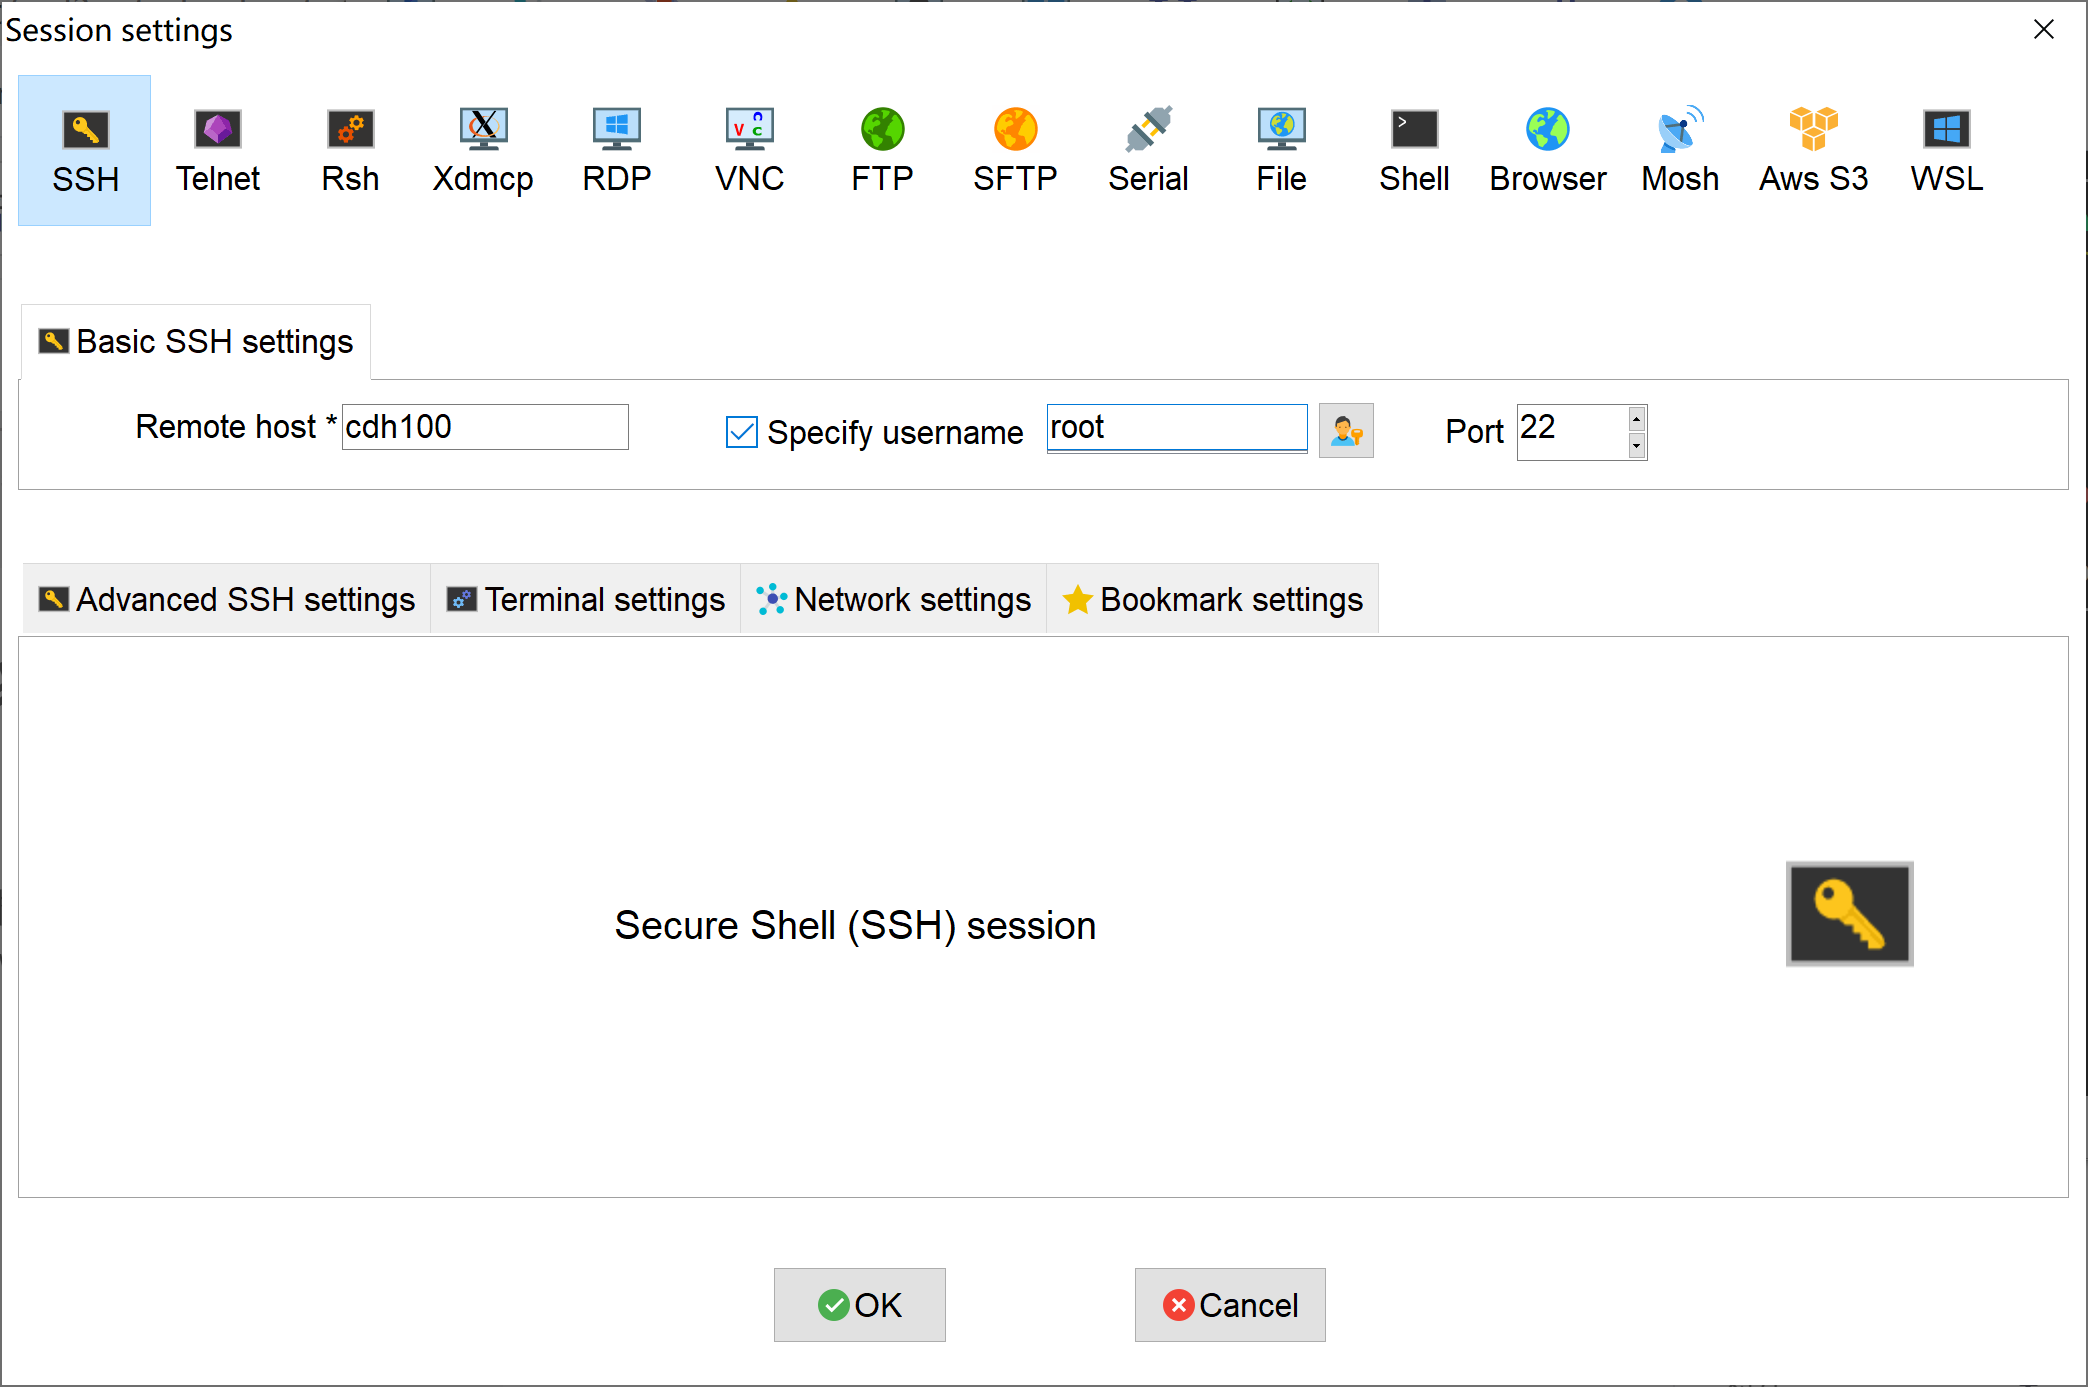The image size is (2088, 1387).
Task: Uncheck Specify username checkbox
Action: 742,432
